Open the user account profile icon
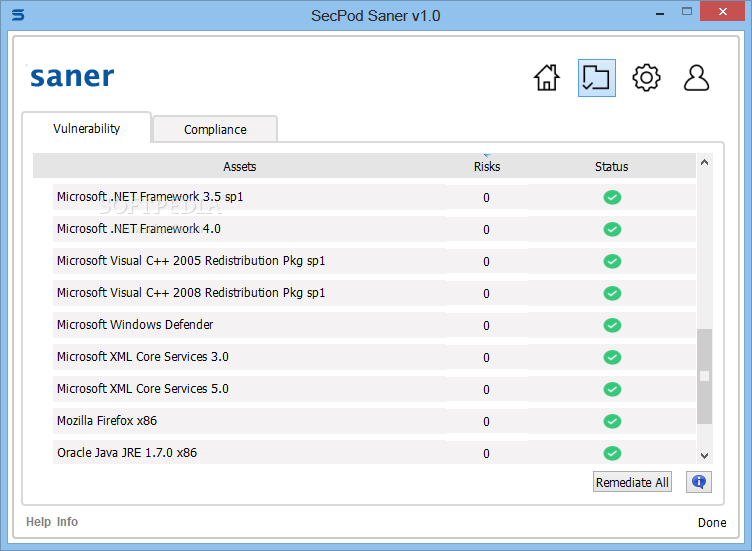This screenshot has width=752, height=551. (x=696, y=78)
